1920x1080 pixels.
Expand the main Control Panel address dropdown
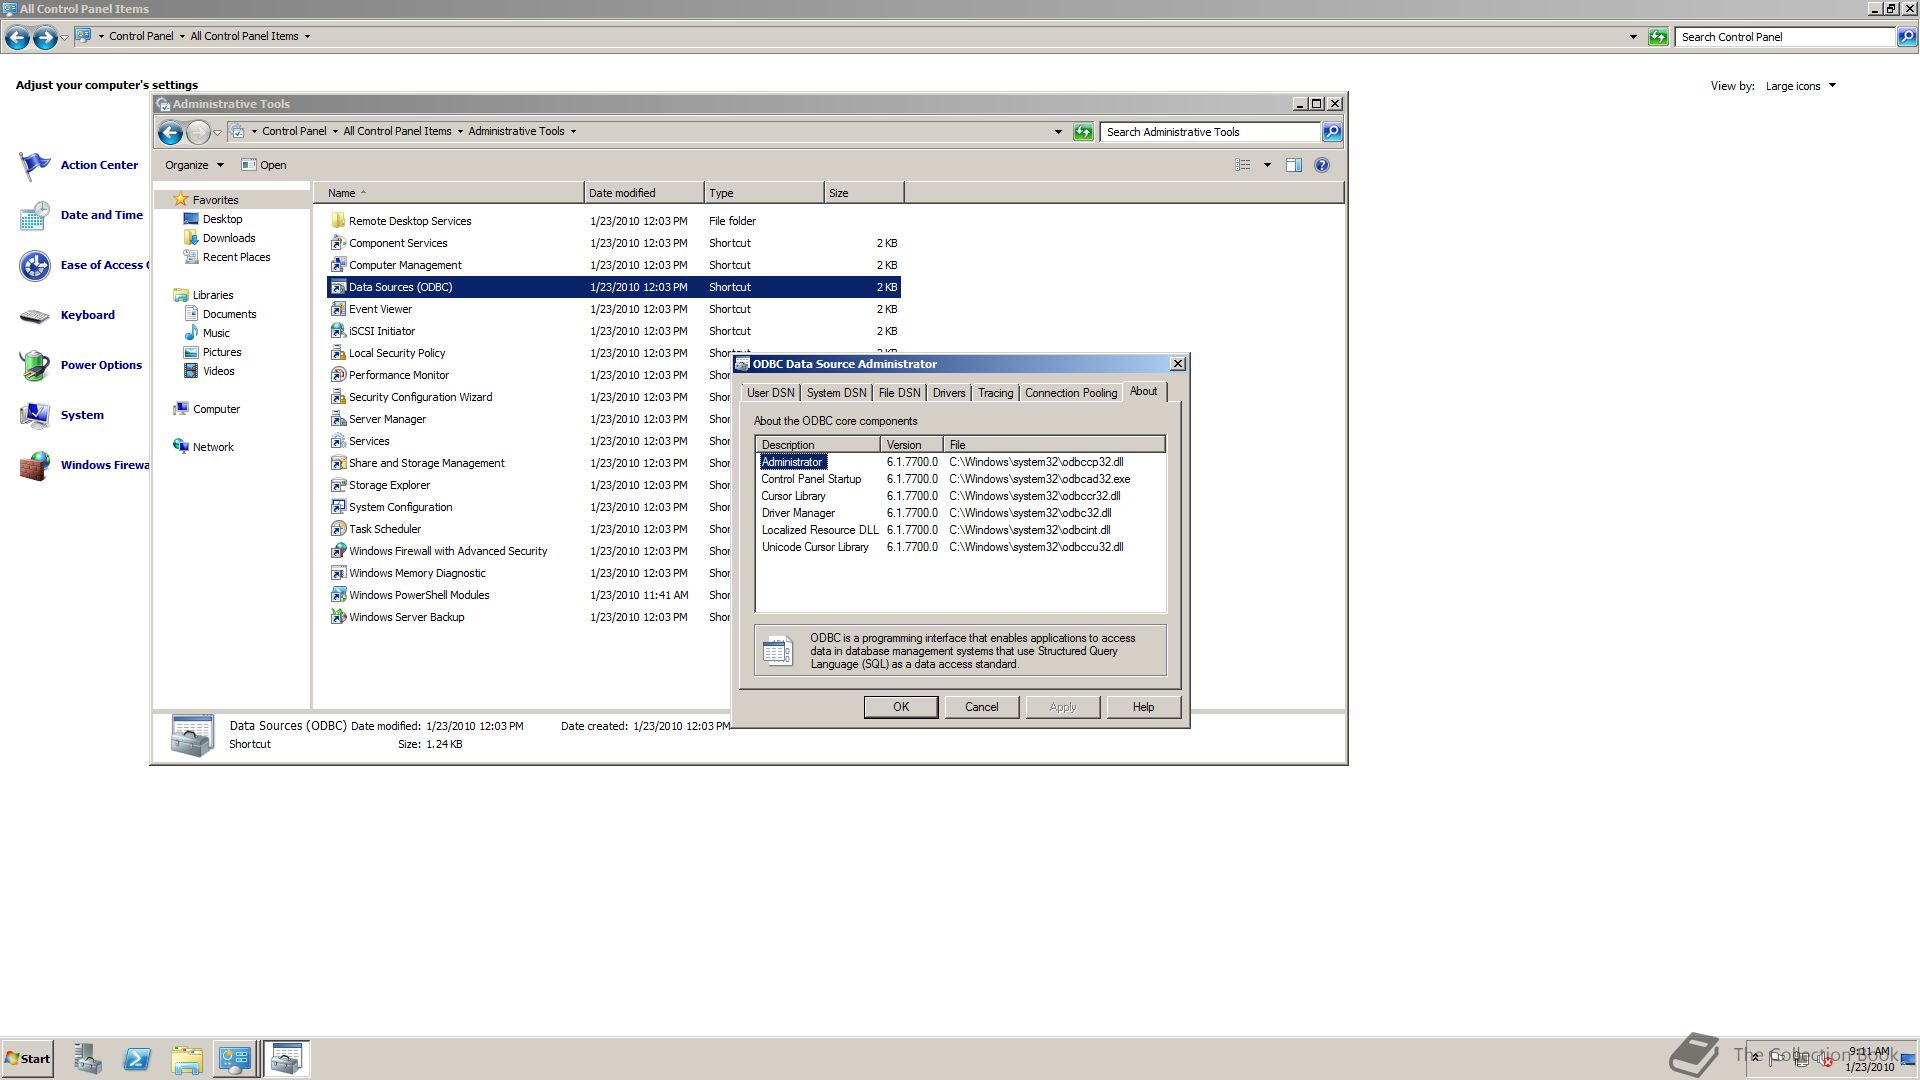1633,37
